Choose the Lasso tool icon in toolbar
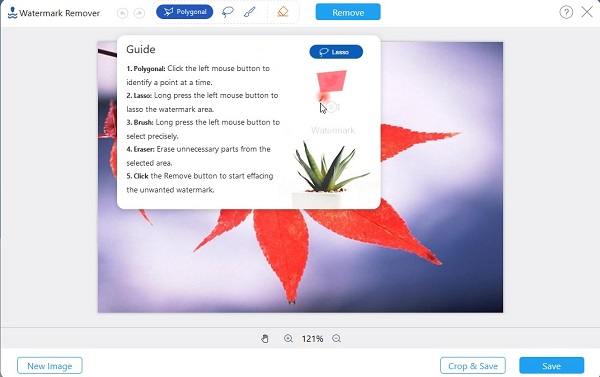600x377 pixels. point(228,12)
